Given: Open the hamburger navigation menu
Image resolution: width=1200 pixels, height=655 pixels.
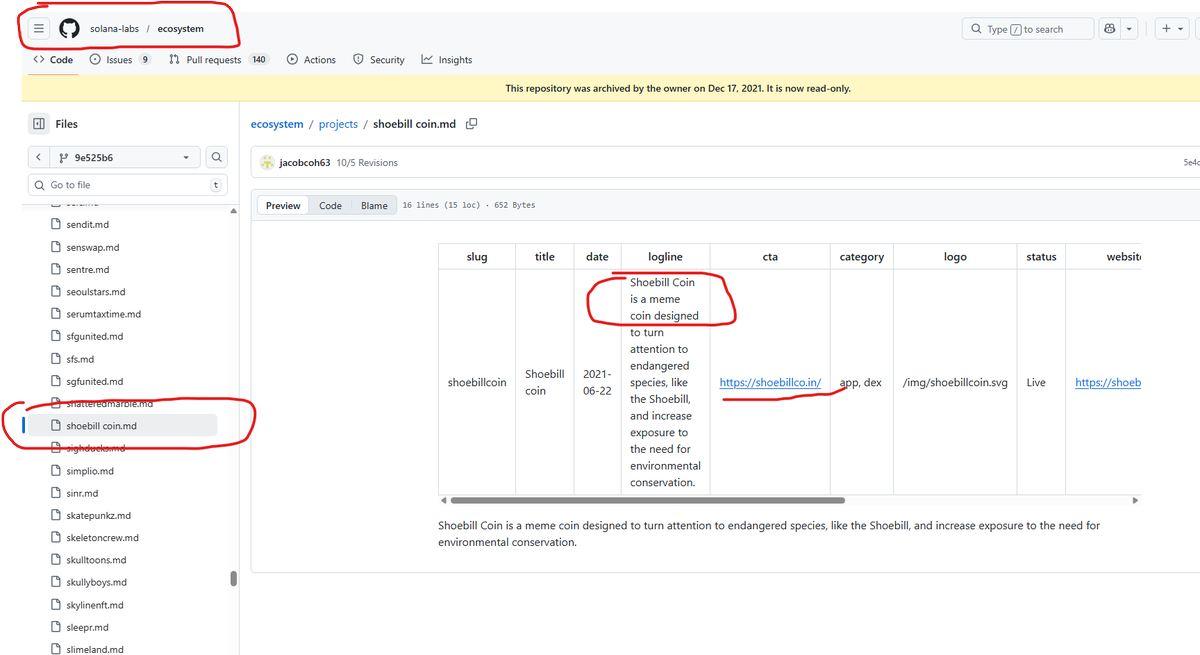Looking at the screenshot, I should [39, 29].
